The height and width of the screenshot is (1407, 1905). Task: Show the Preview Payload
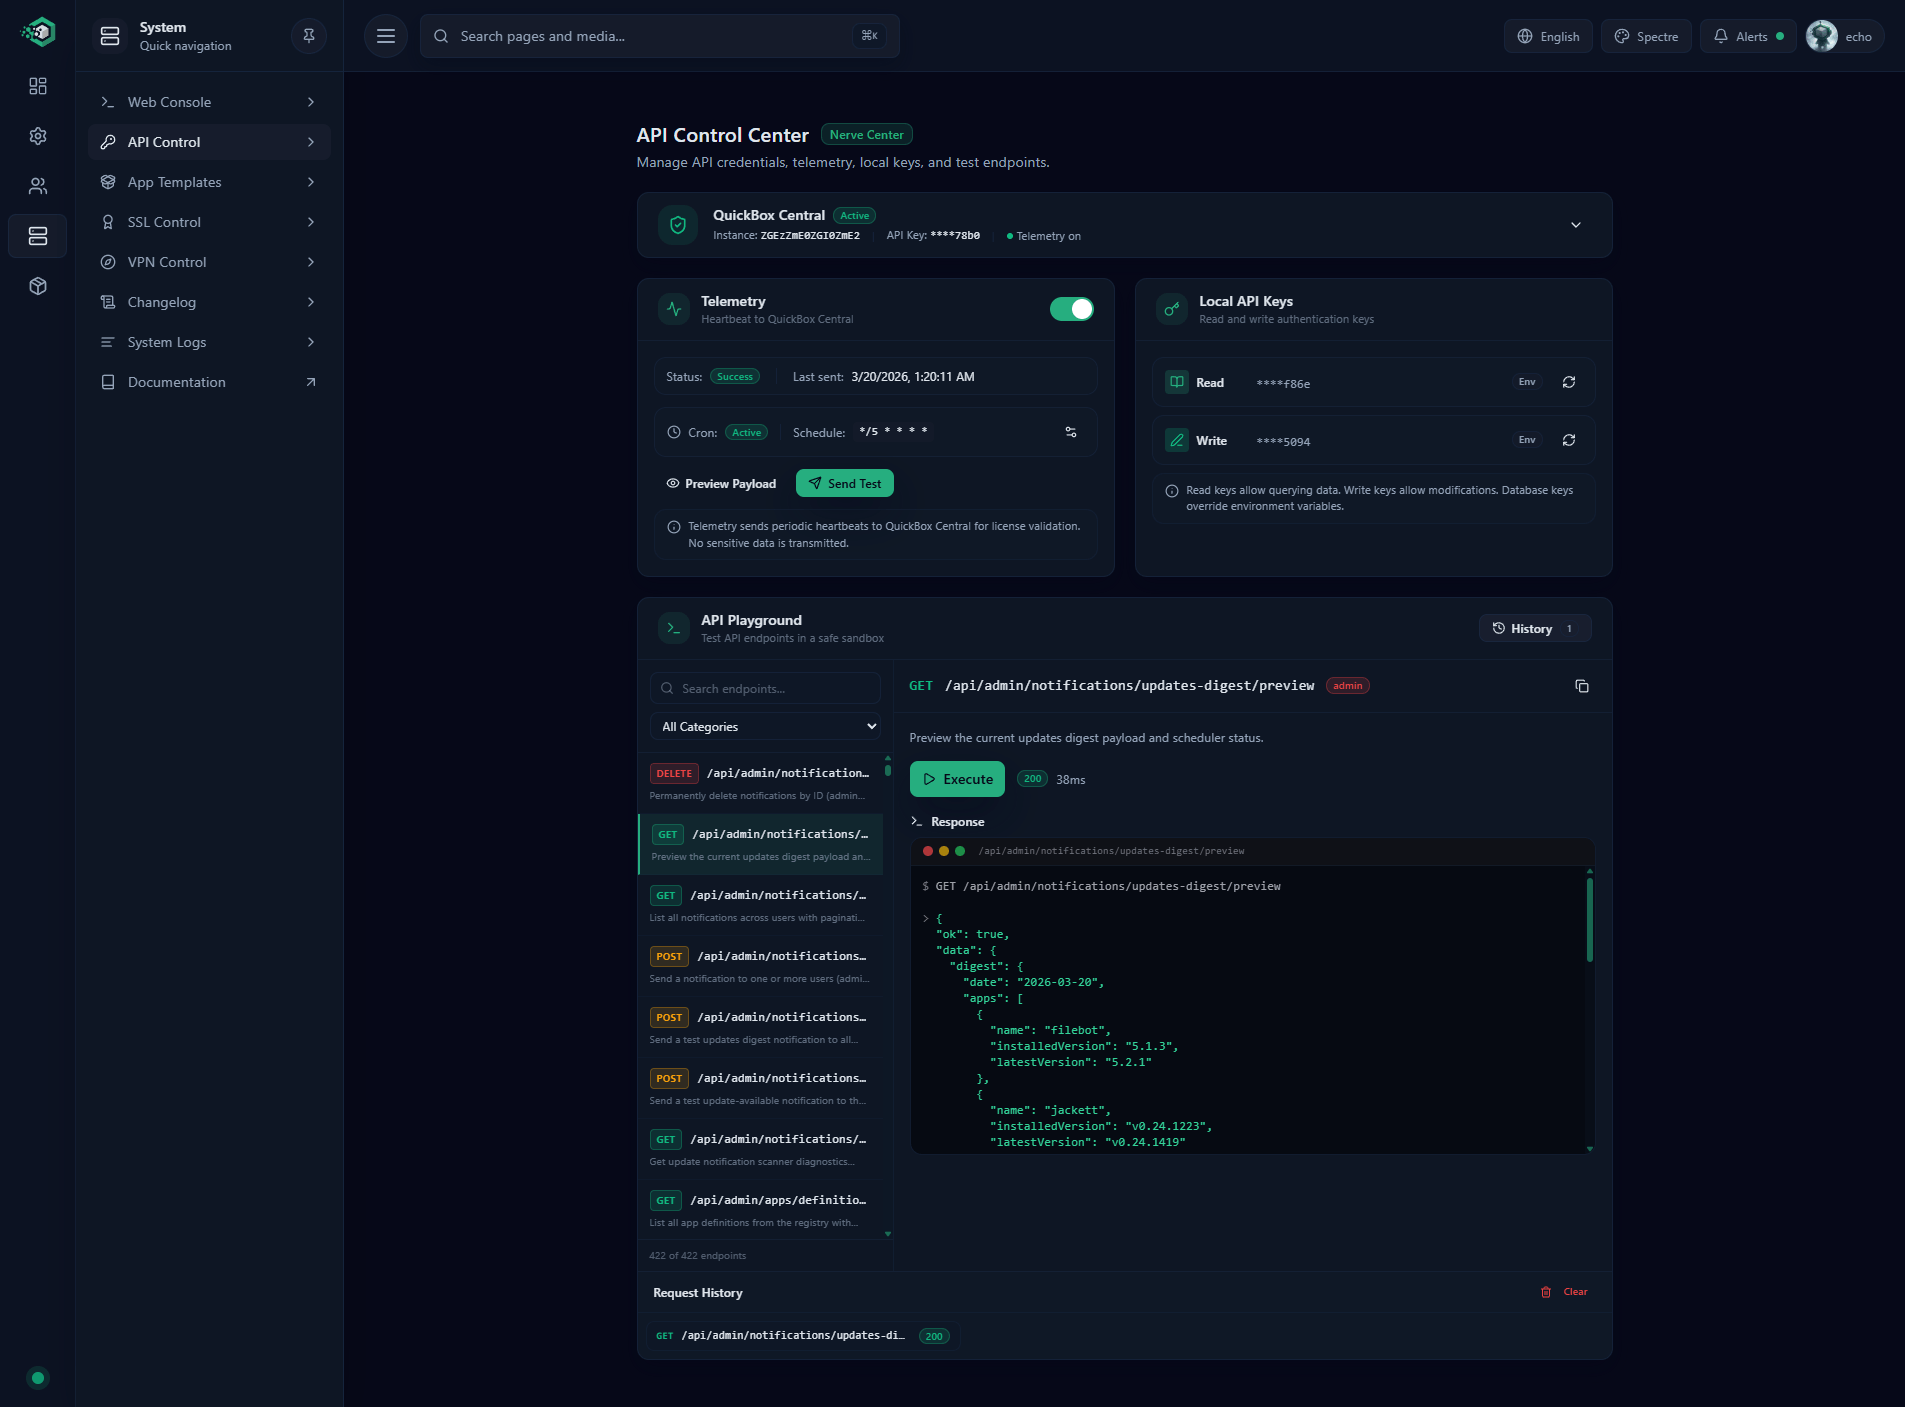[721, 483]
